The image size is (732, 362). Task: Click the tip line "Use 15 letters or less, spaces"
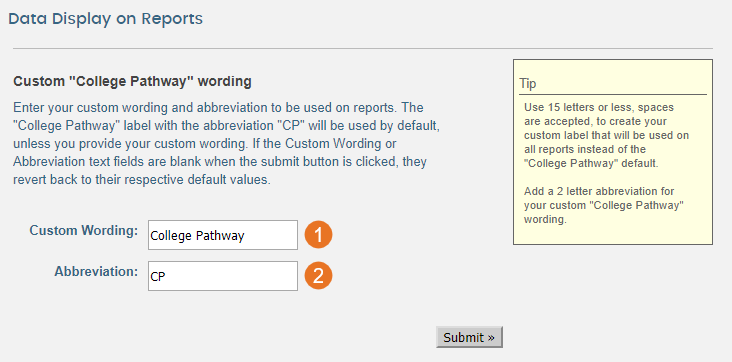[x=599, y=107]
